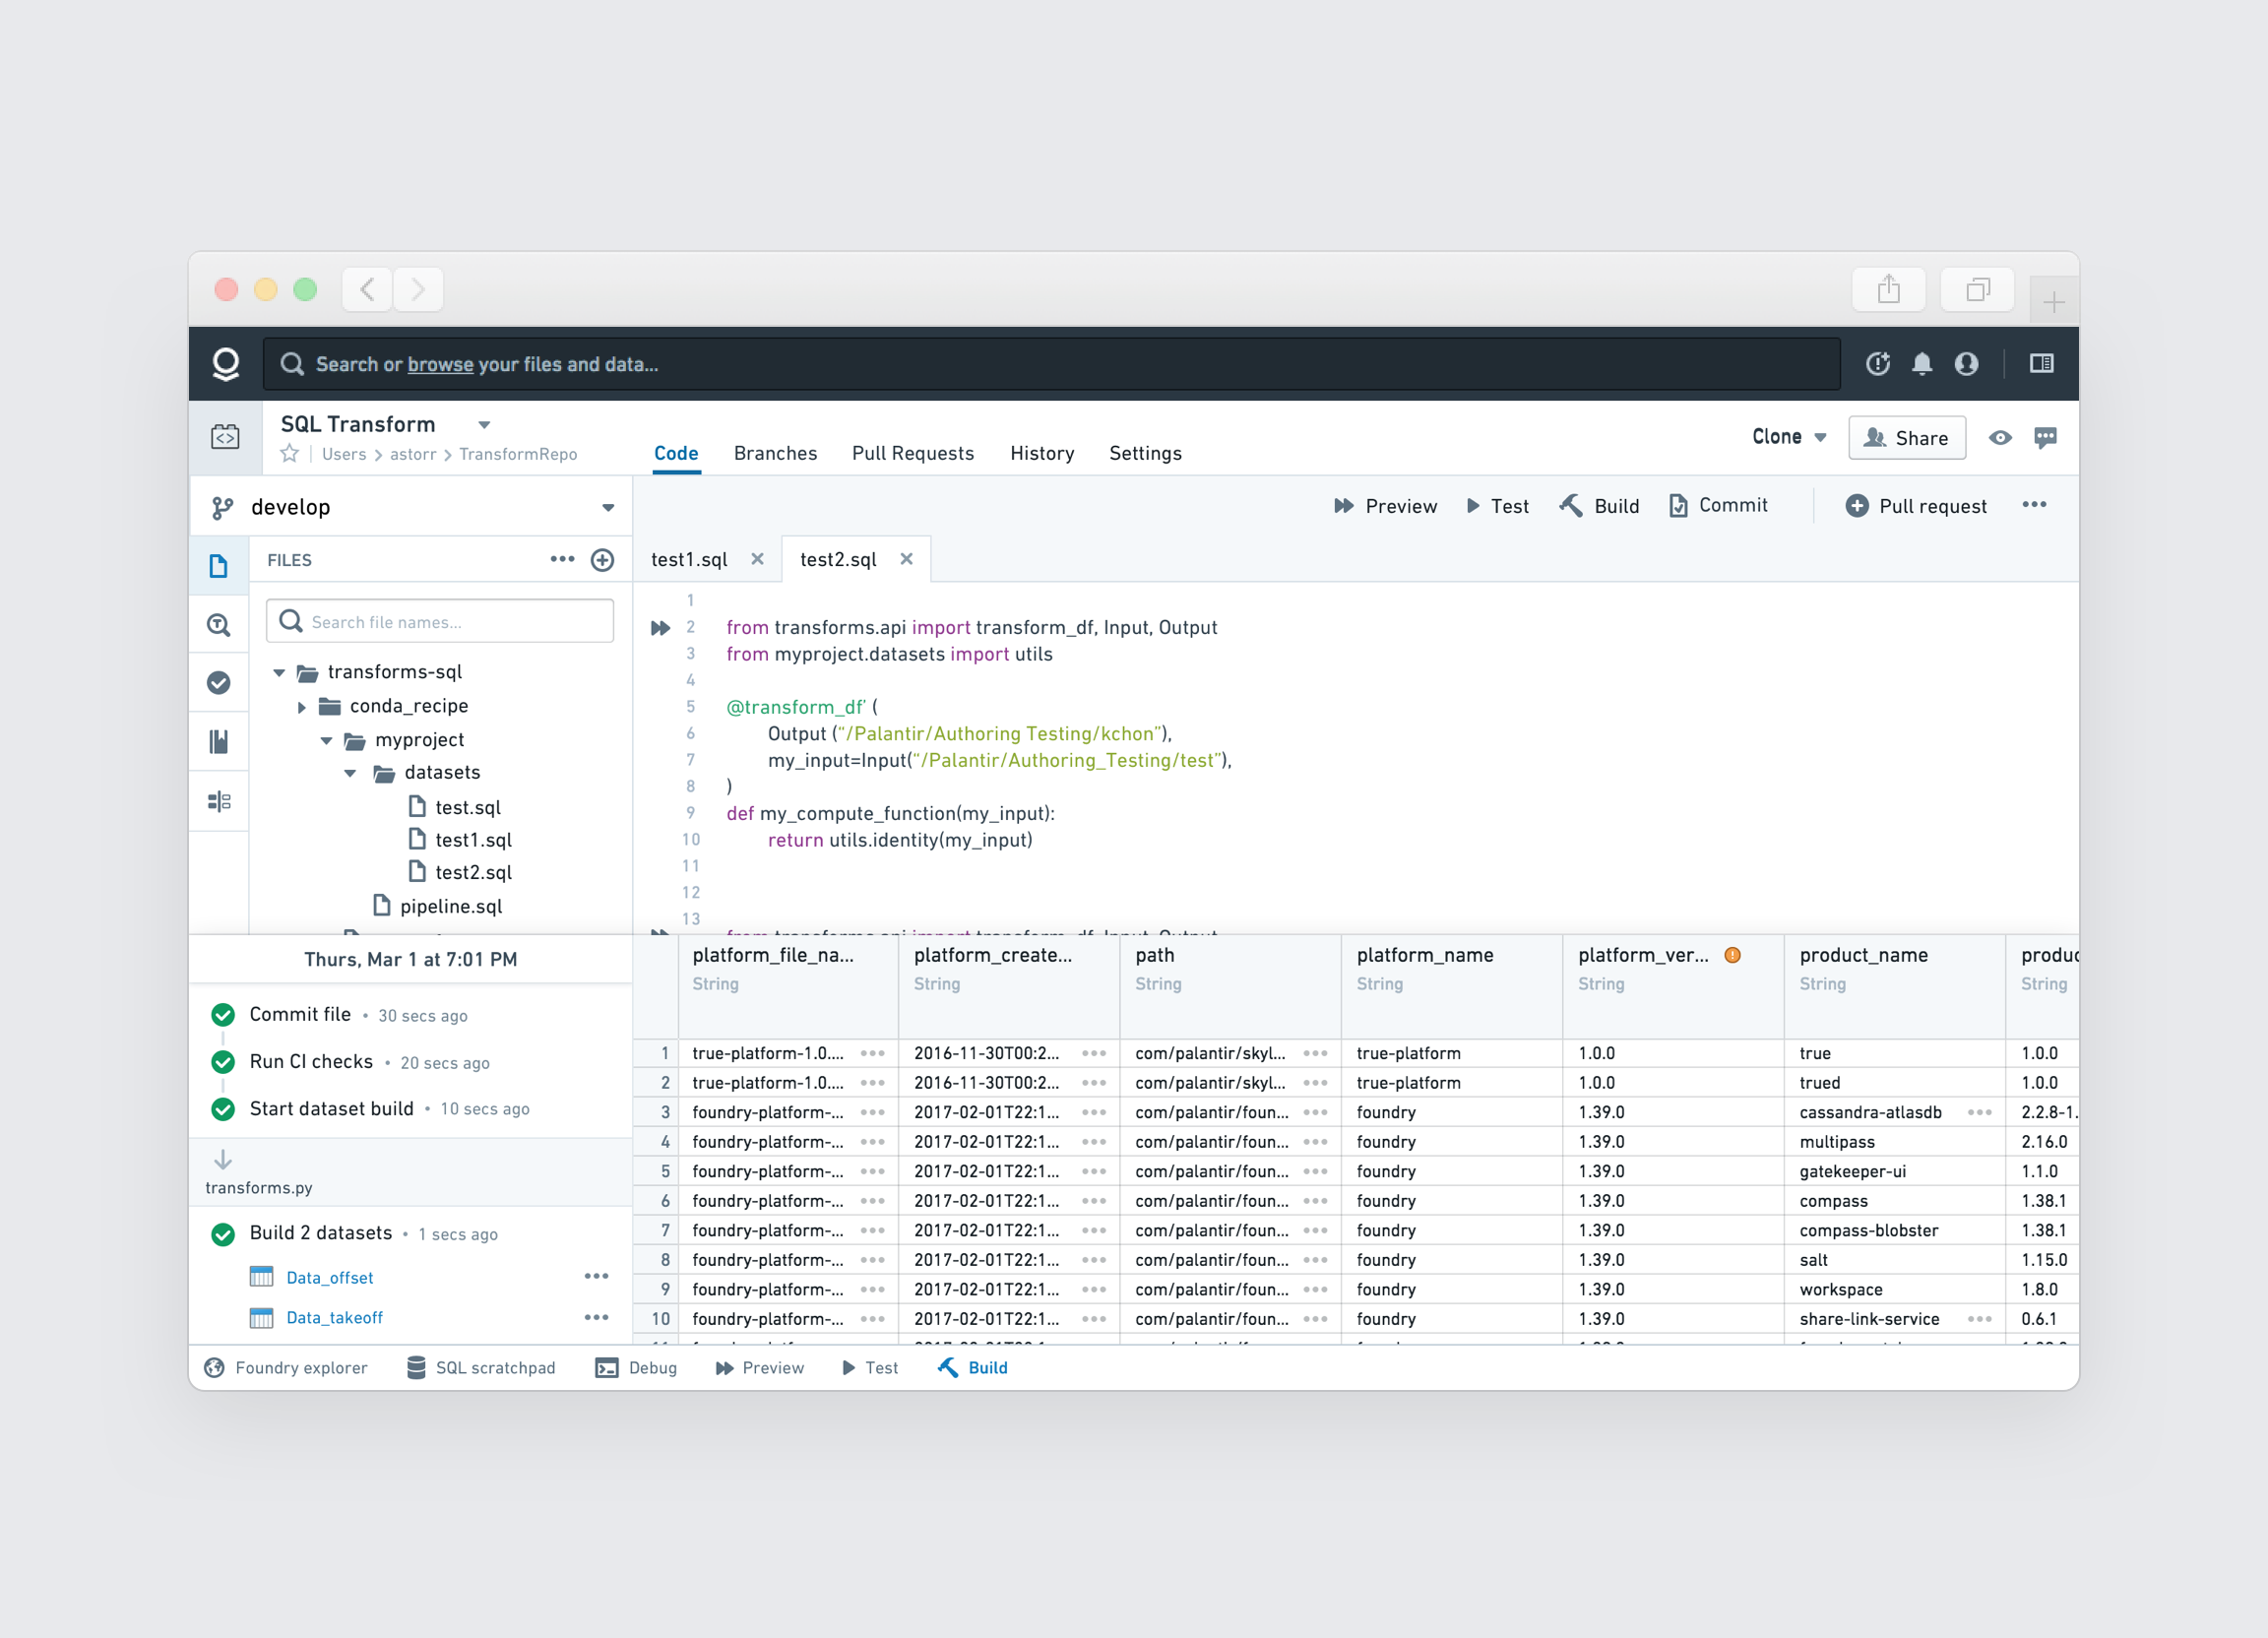Star the SQL Transform repository

click(290, 454)
